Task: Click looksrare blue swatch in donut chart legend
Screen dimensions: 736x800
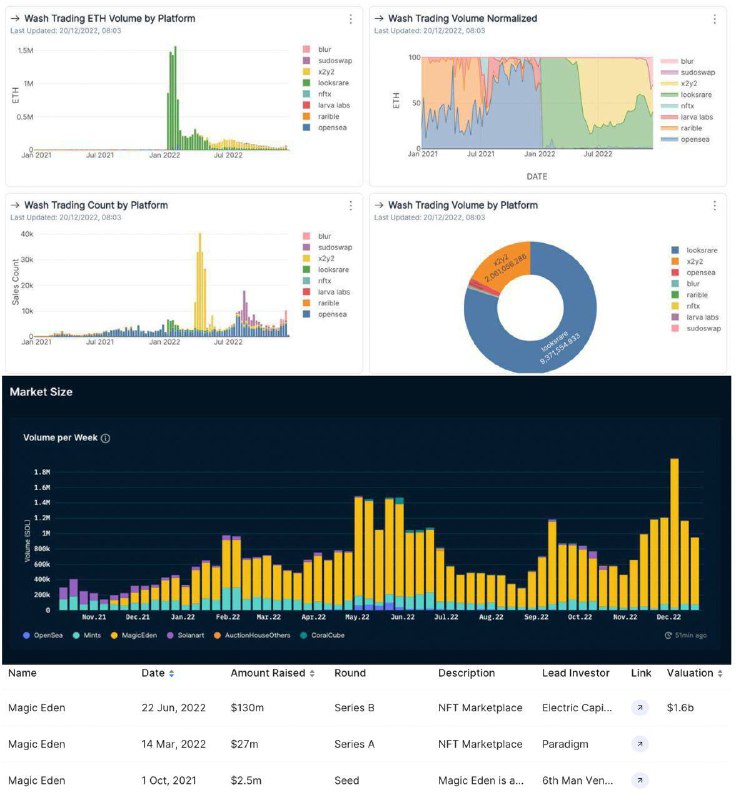Action: [675, 250]
